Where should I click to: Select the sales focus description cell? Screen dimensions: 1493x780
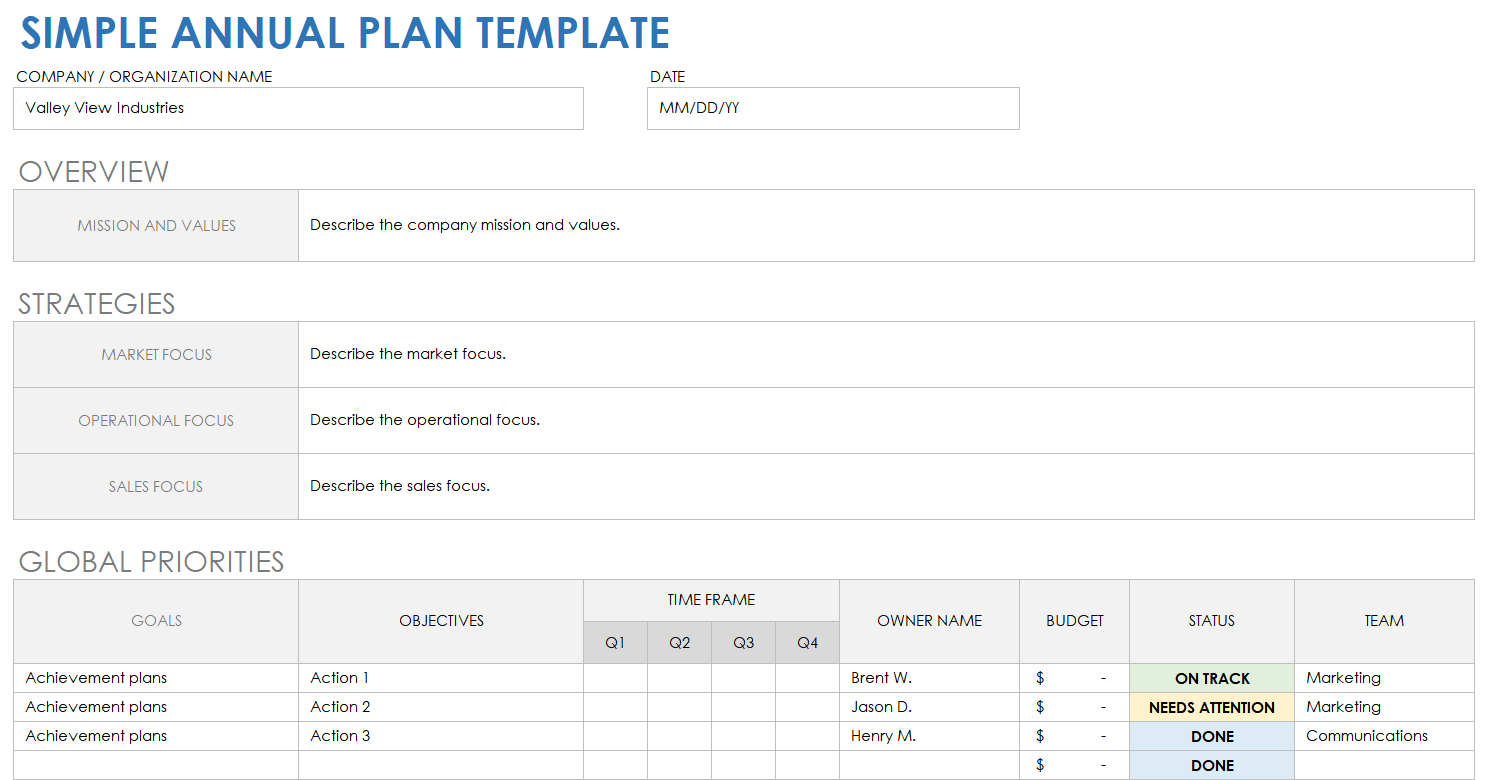(885, 486)
